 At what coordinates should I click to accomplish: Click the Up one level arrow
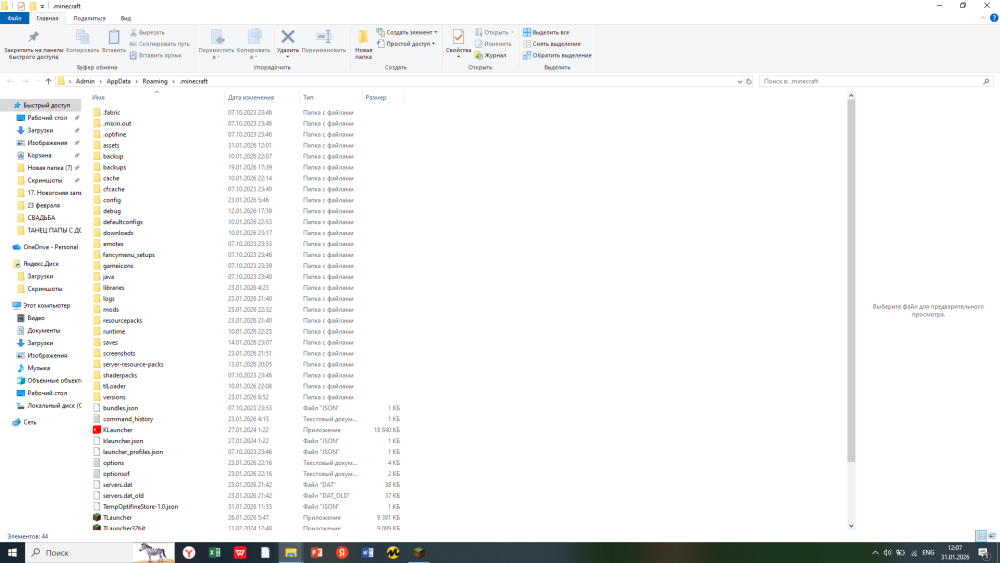coord(48,82)
